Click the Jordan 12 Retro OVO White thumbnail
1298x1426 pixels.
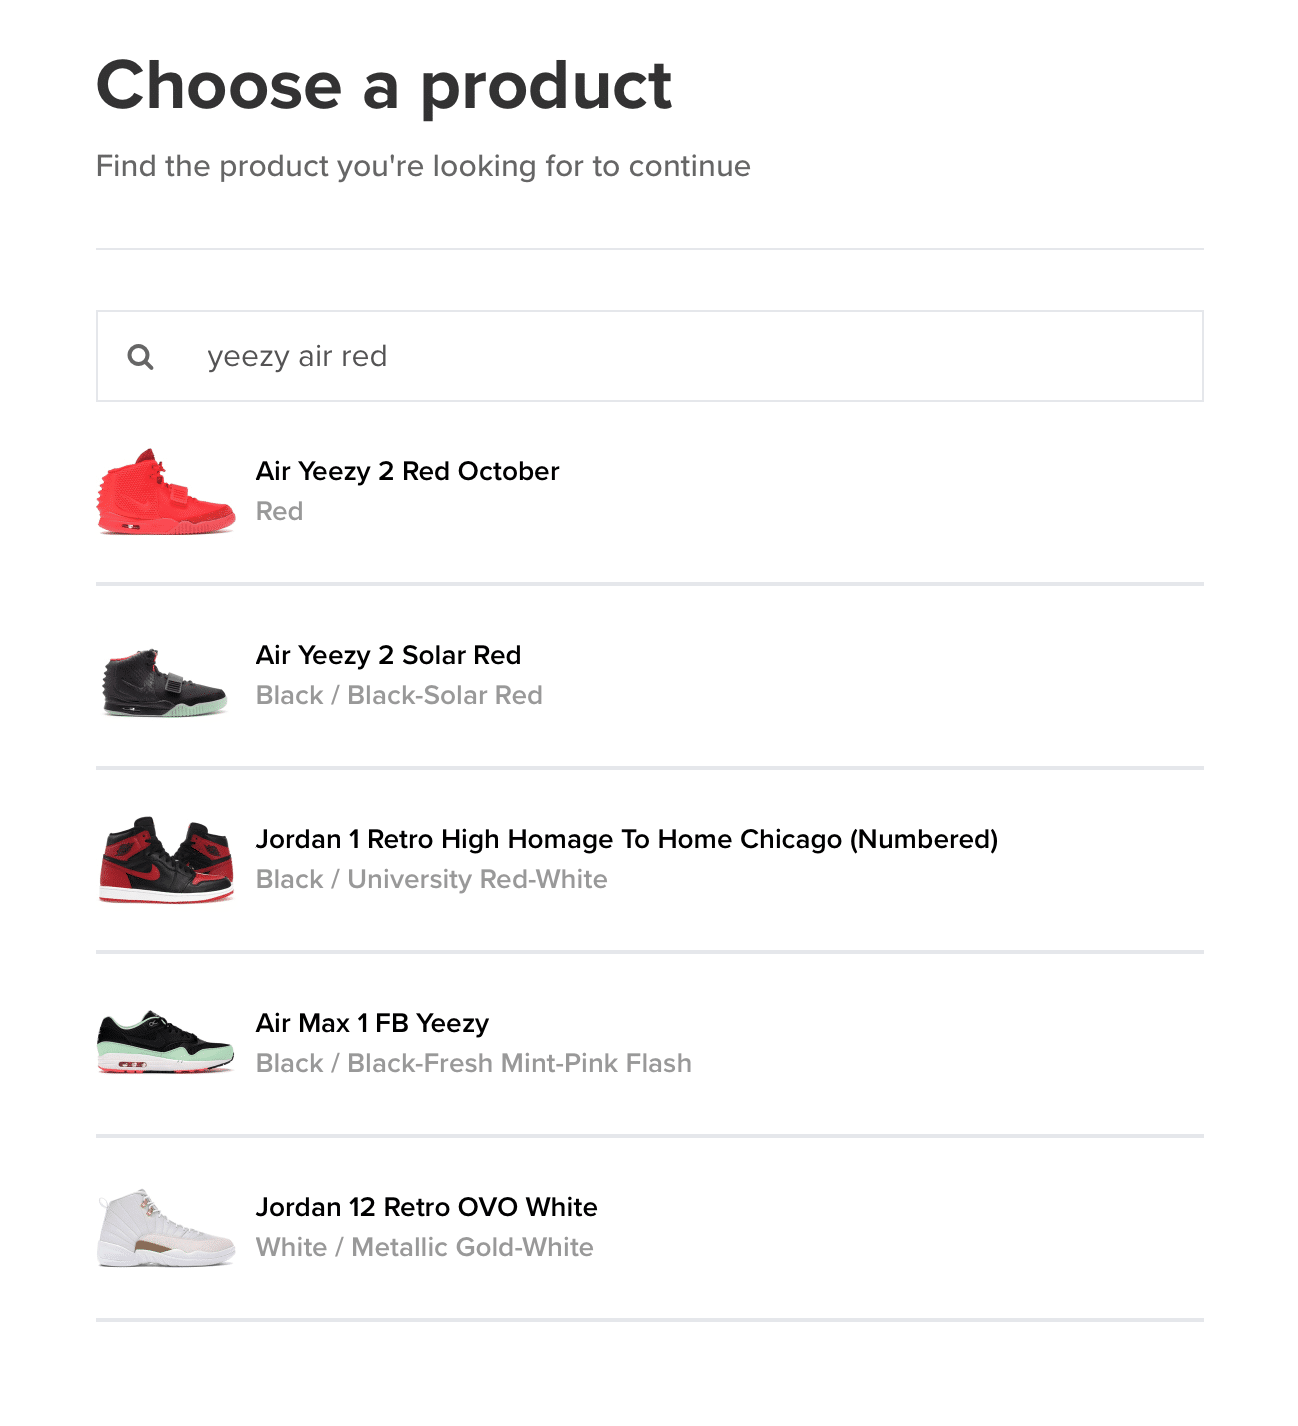point(165,1228)
